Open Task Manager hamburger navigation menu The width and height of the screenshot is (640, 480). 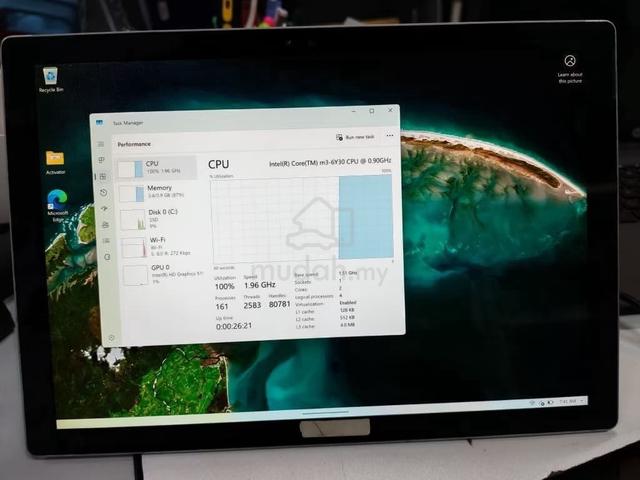pos(101,144)
